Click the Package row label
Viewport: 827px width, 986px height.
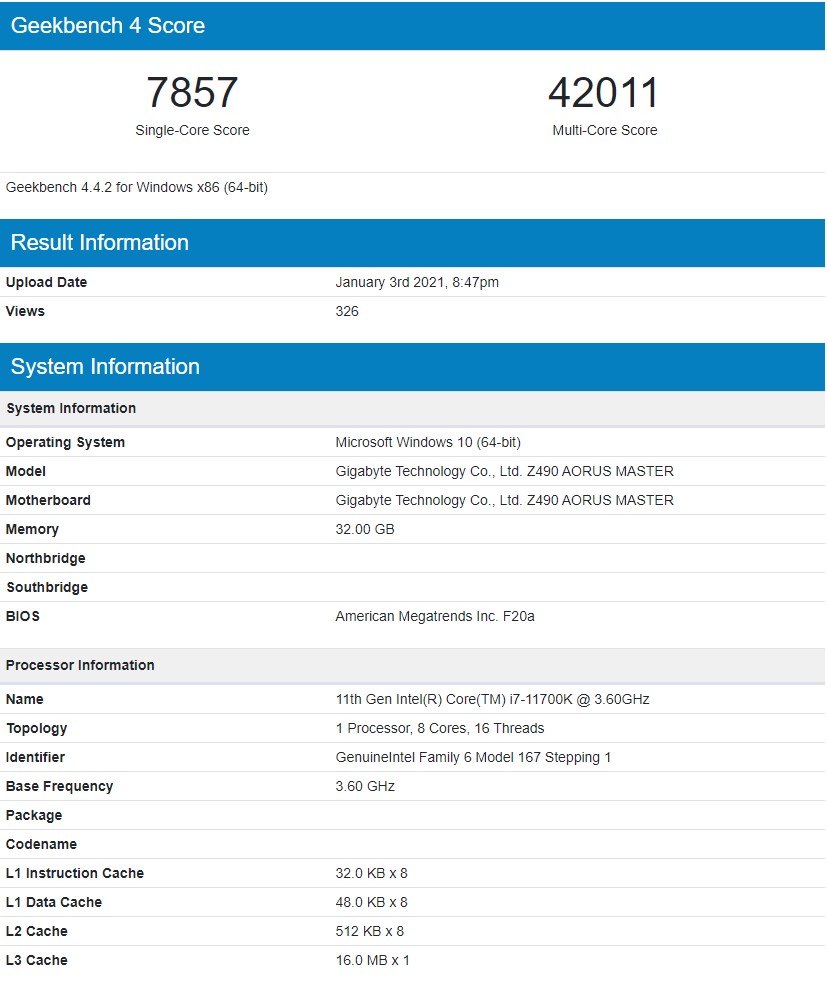34,816
